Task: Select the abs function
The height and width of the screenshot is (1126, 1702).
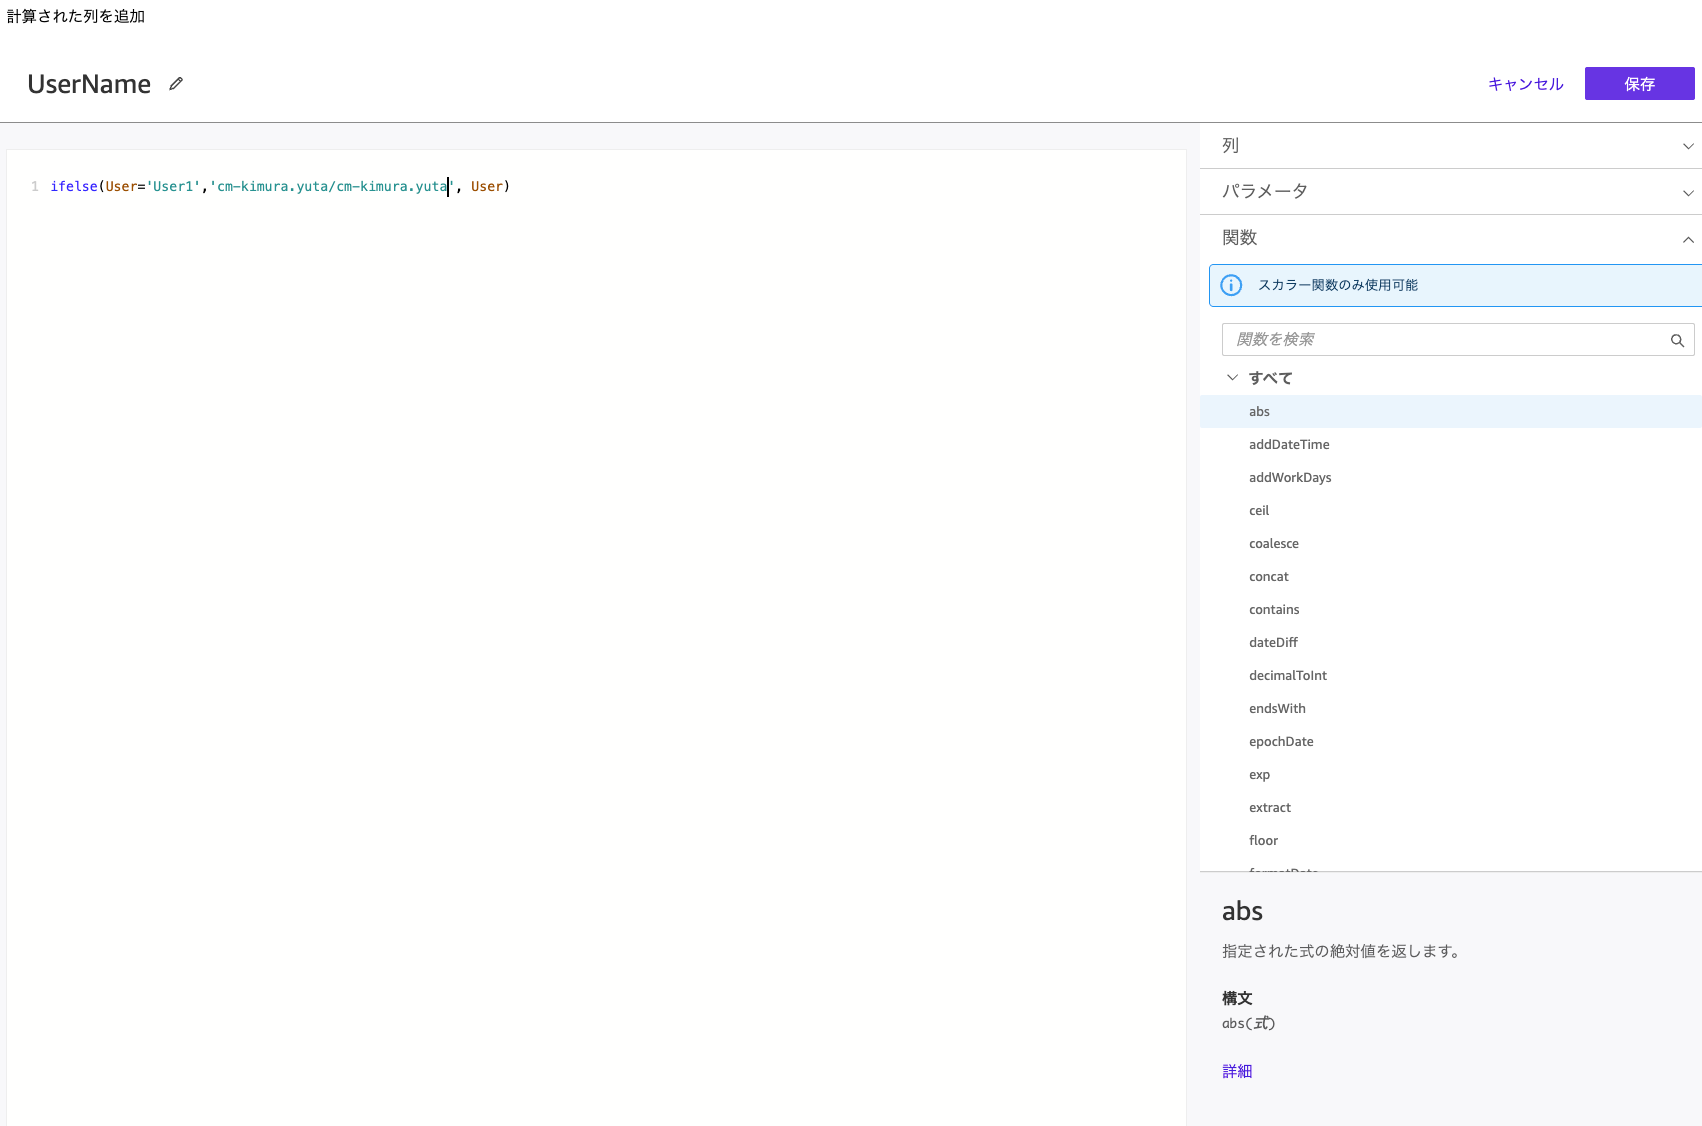Action: pos(1259,411)
